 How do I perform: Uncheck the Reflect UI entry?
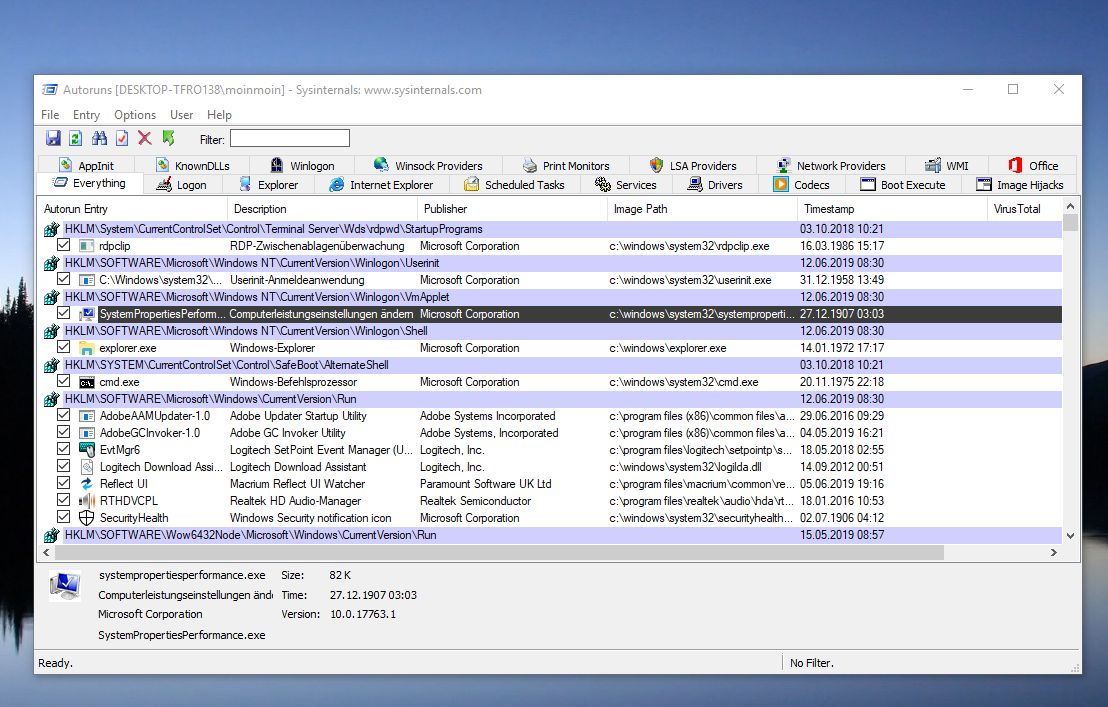point(64,482)
